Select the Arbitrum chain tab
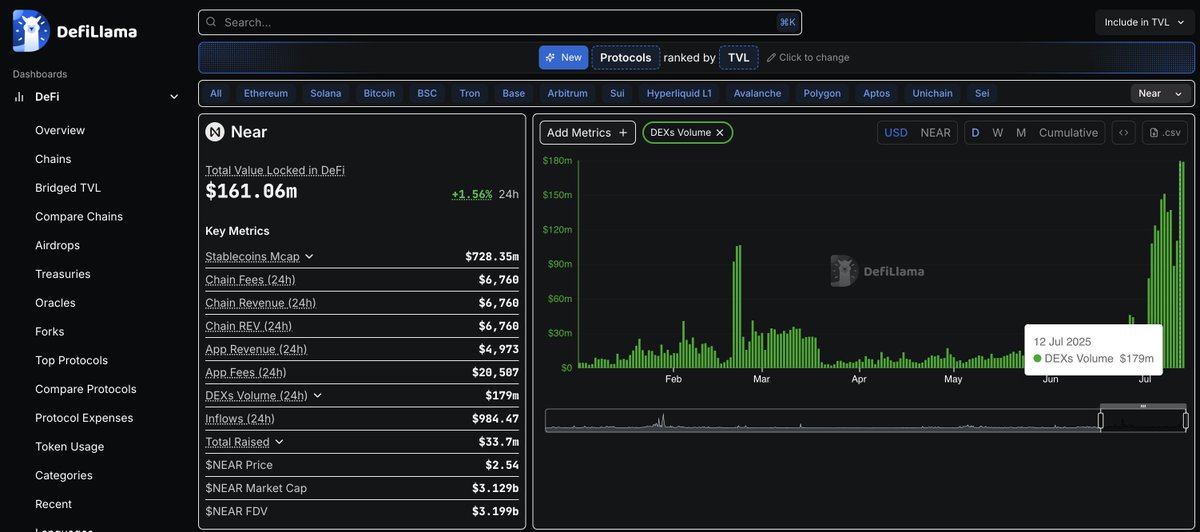Viewport: 1200px width, 532px height. 568,93
